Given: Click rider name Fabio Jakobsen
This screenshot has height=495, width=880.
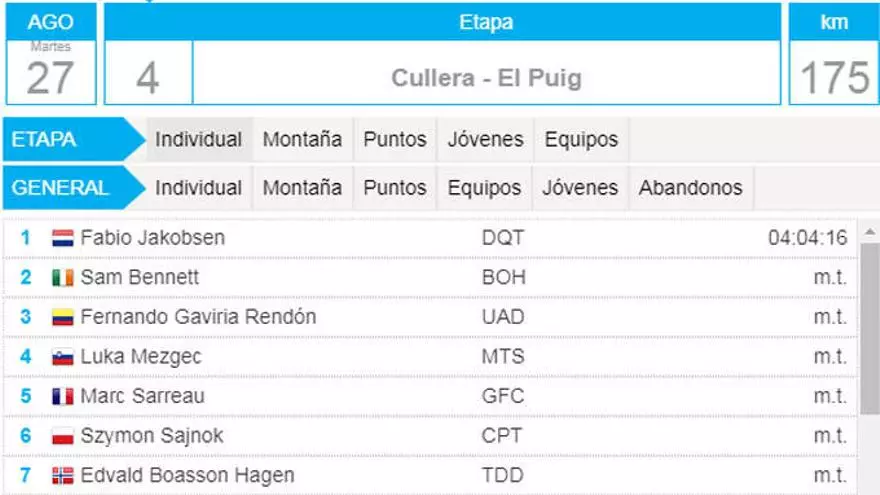Looking at the screenshot, I should tap(152, 238).
